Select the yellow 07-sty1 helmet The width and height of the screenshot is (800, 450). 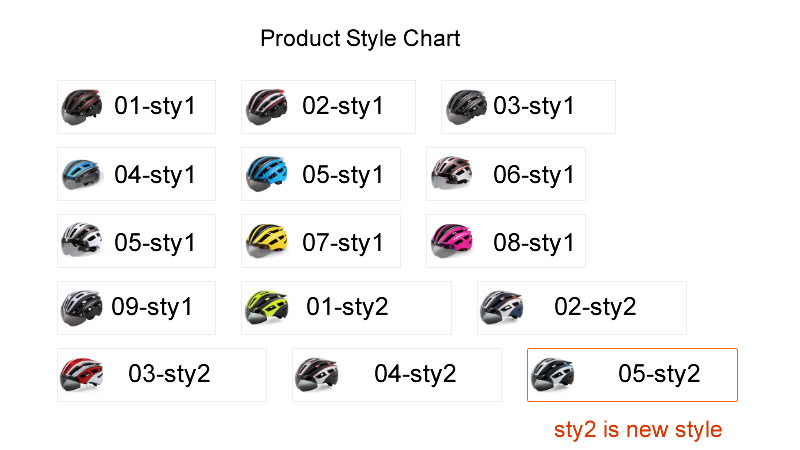[x=320, y=241]
